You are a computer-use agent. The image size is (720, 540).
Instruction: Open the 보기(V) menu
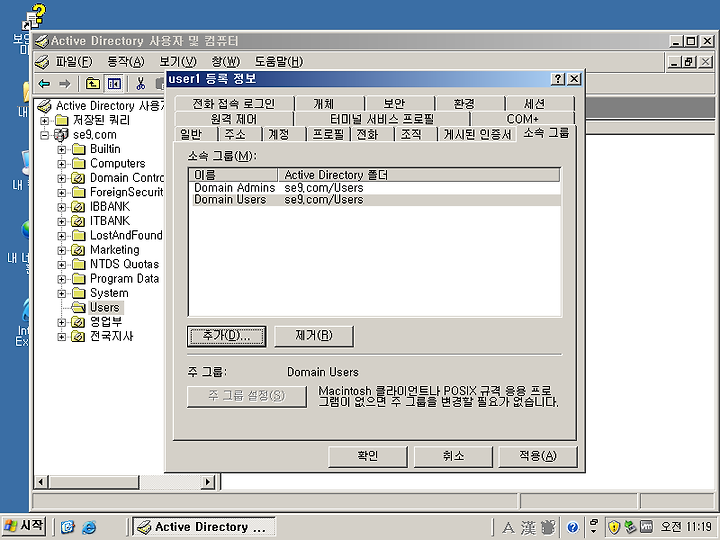(178, 62)
